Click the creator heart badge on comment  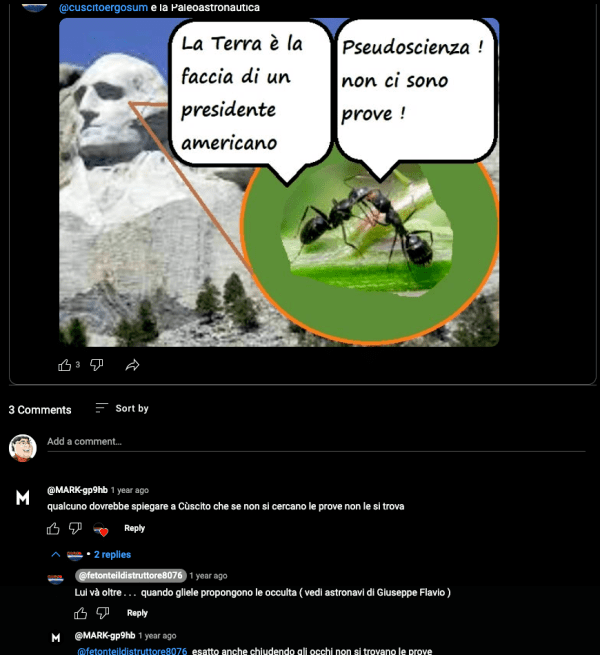coord(100,529)
